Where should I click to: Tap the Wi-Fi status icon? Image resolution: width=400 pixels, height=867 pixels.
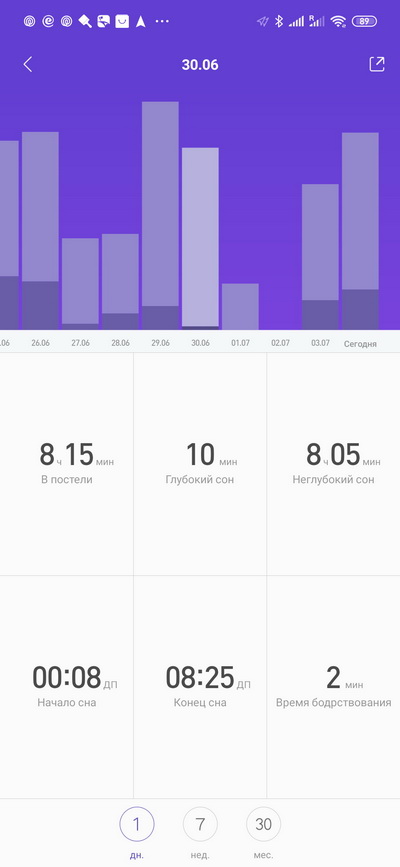337,22
